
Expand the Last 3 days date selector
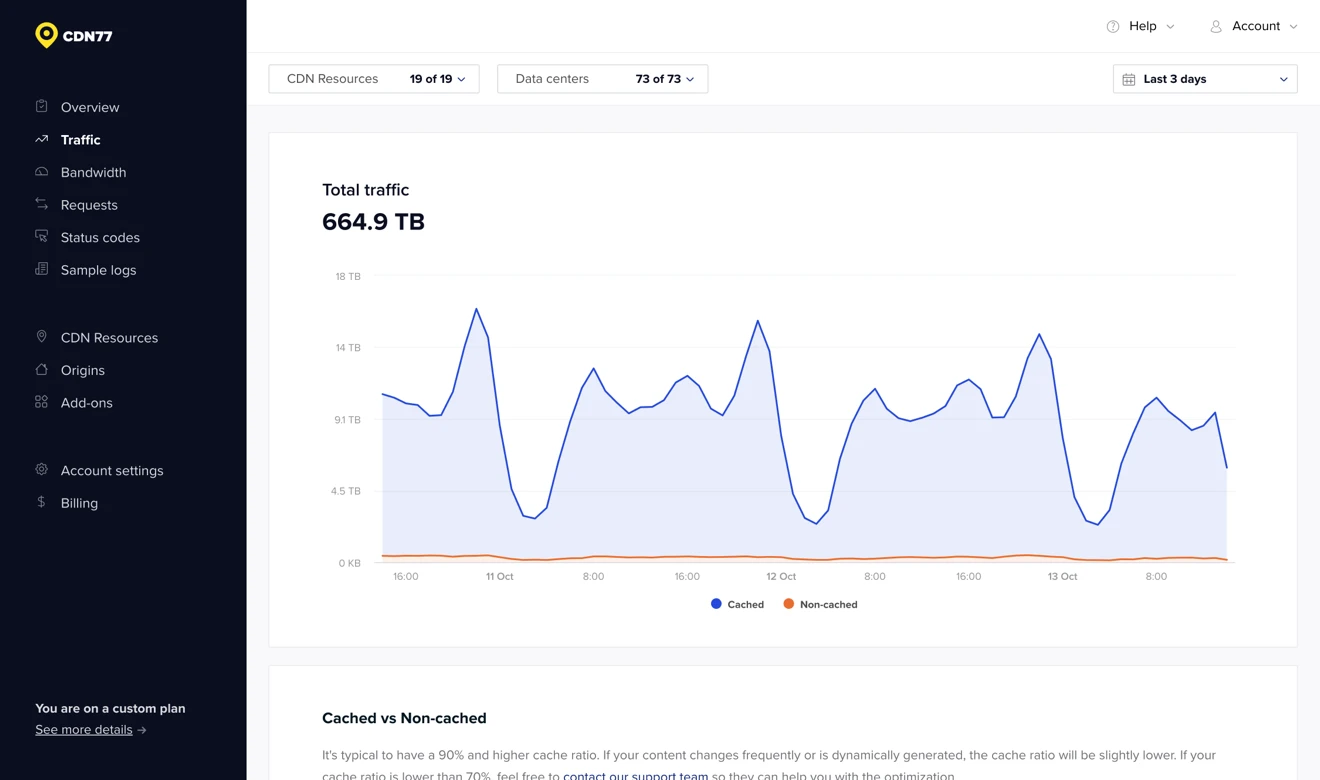1205,79
